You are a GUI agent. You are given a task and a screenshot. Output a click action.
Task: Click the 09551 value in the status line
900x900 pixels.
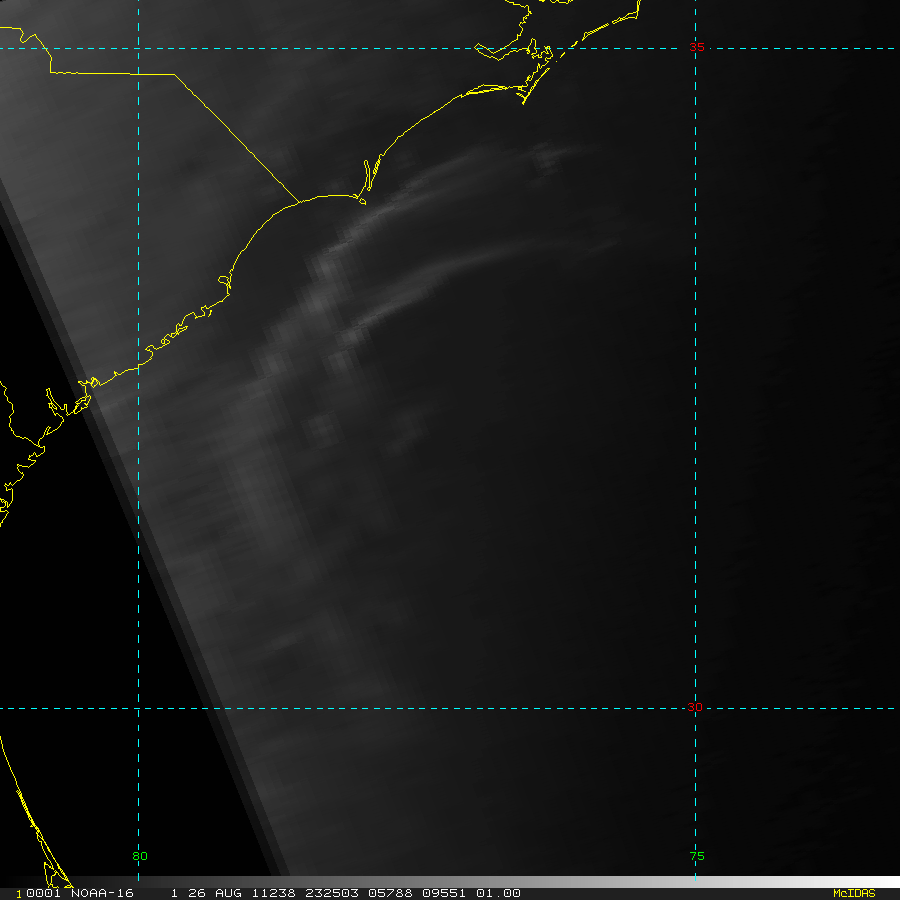pos(444,893)
